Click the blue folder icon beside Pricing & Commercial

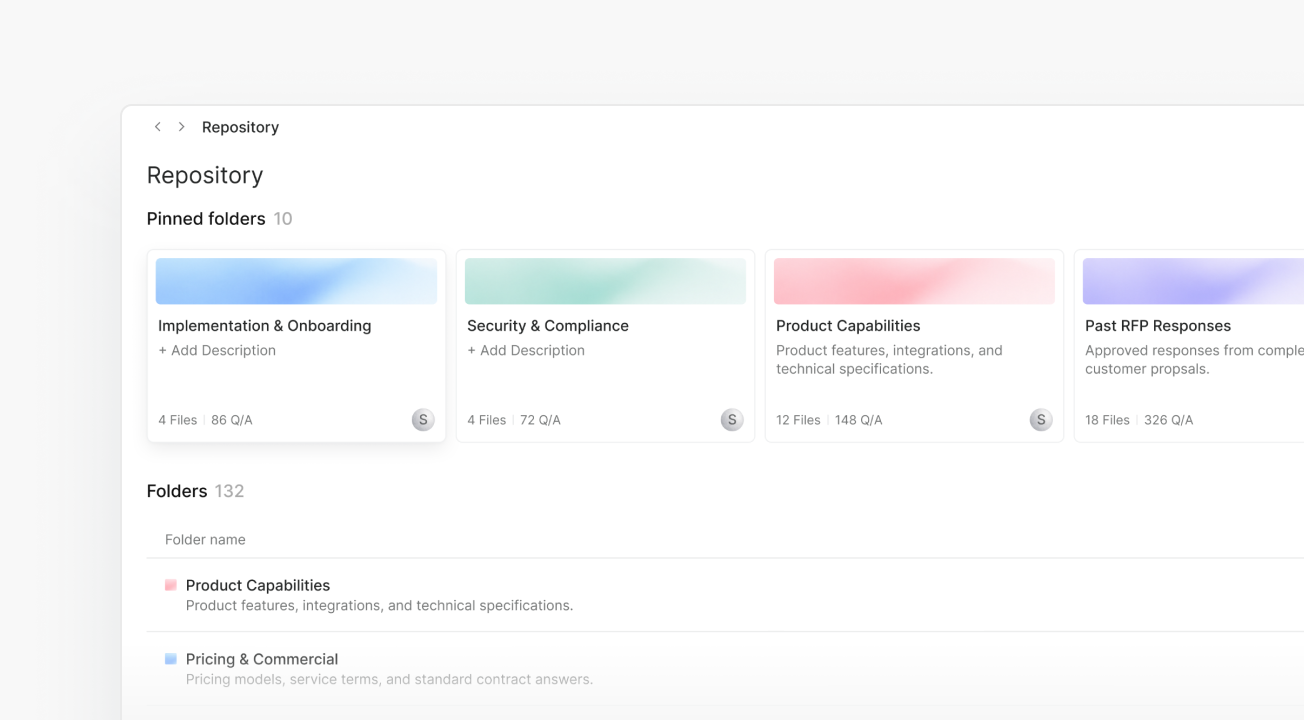pyautogui.click(x=171, y=659)
